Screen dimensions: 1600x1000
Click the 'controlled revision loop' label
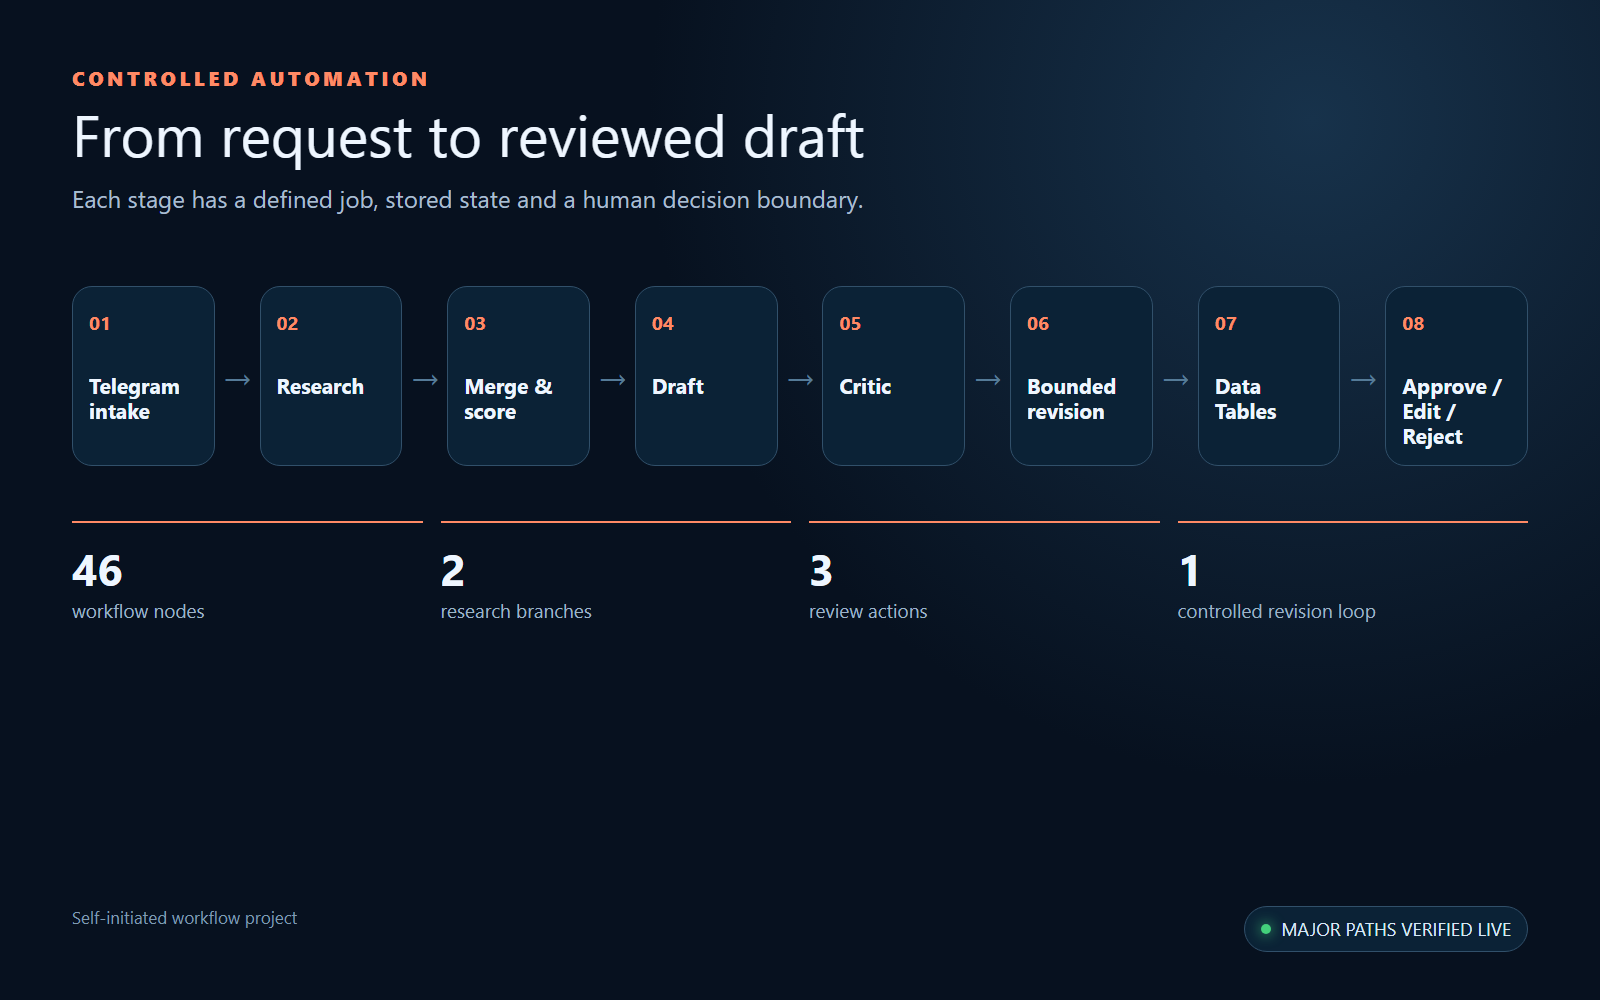point(1277,611)
